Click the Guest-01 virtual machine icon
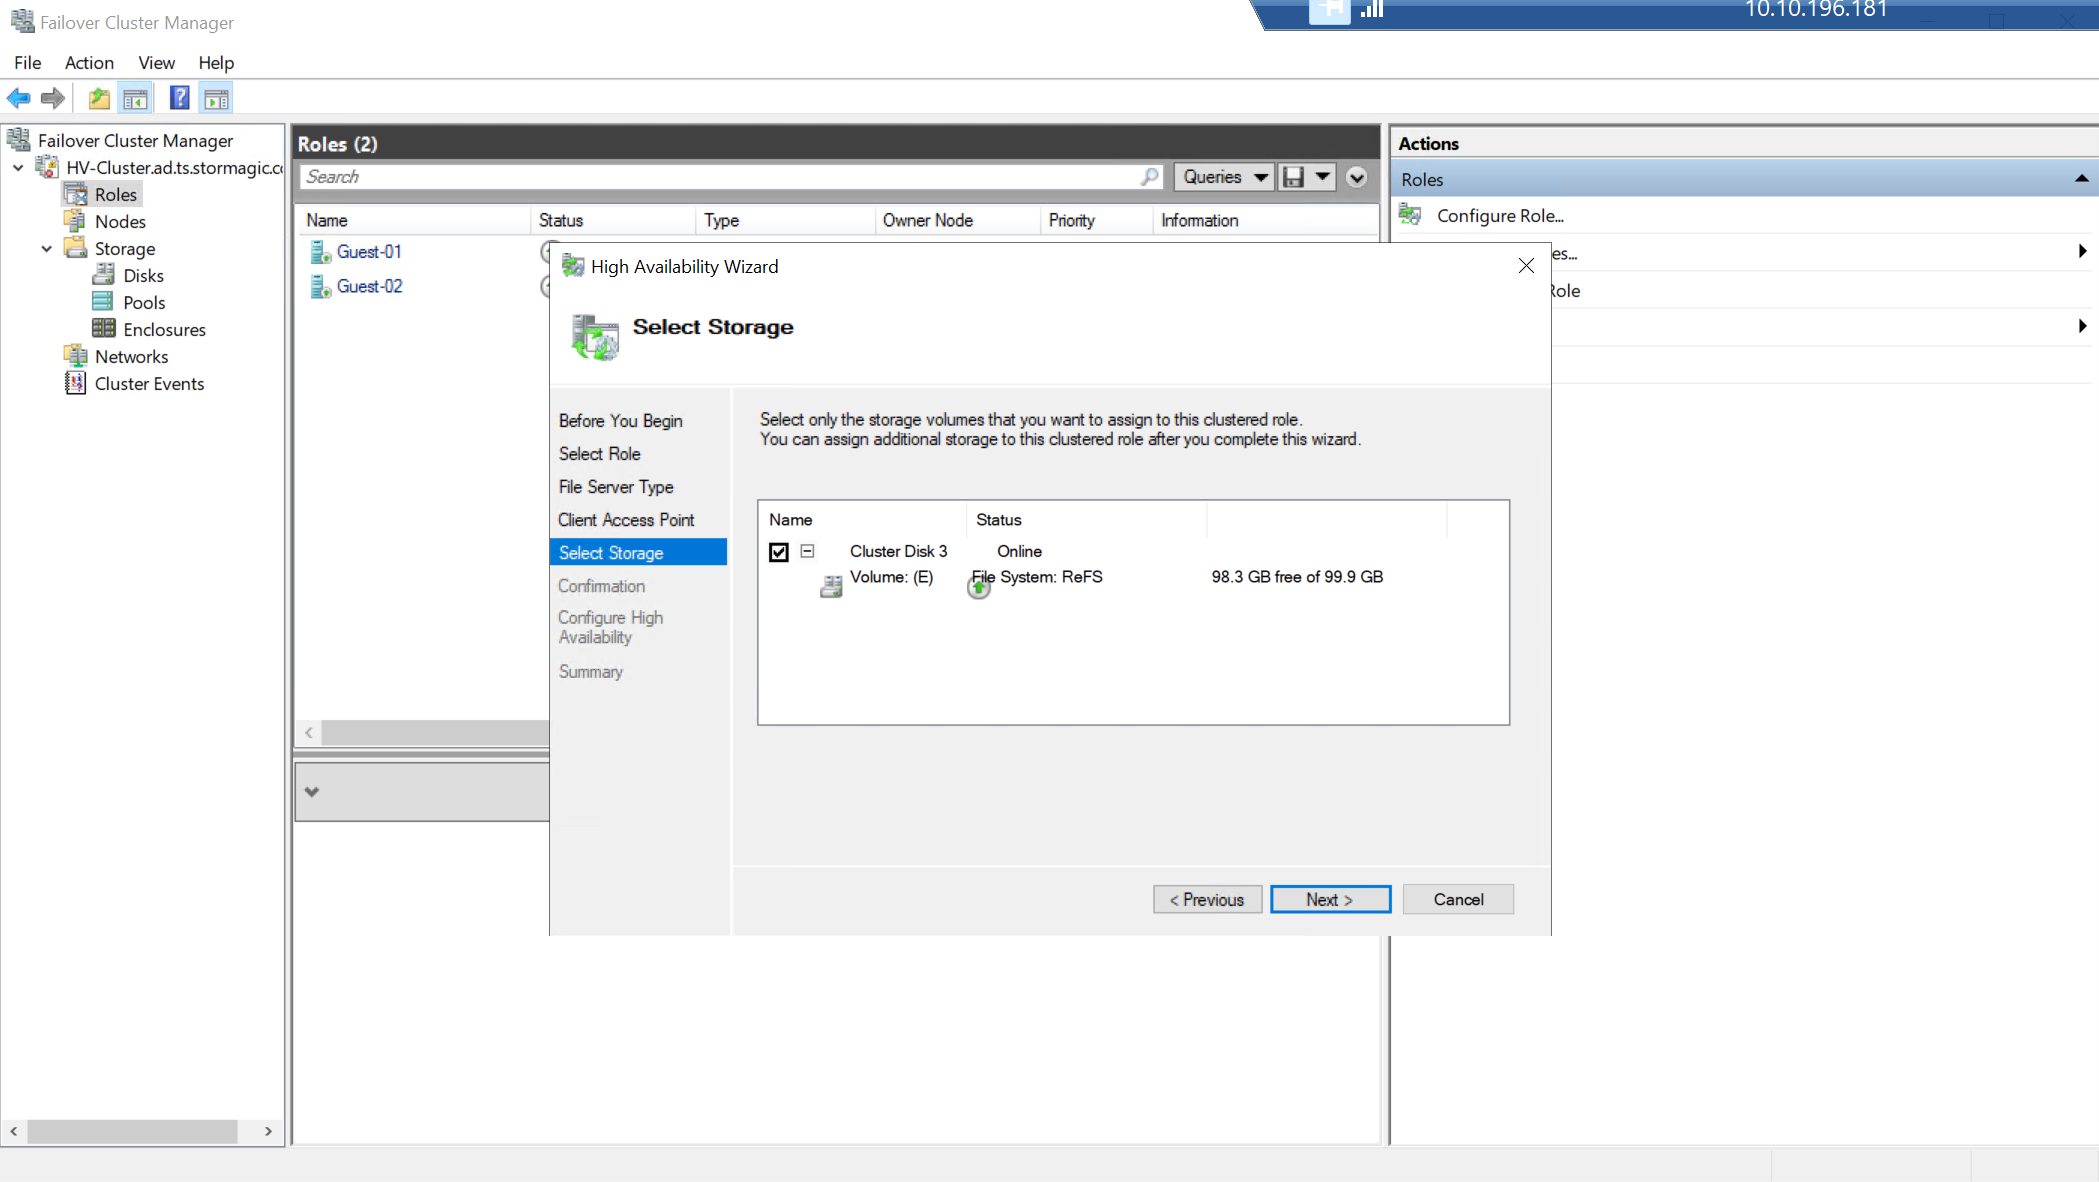The width and height of the screenshot is (2099, 1182). pos(320,252)
